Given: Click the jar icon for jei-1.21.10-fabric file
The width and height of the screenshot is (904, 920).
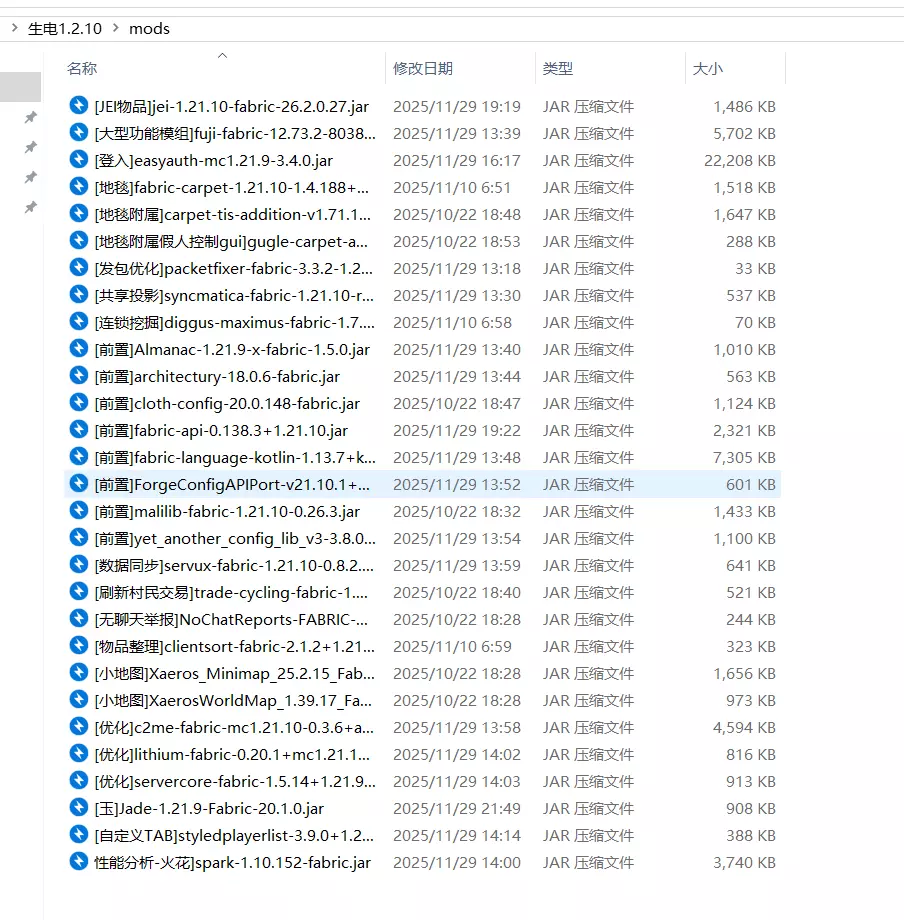Looking at the screenshot, I should pos(79,106).
